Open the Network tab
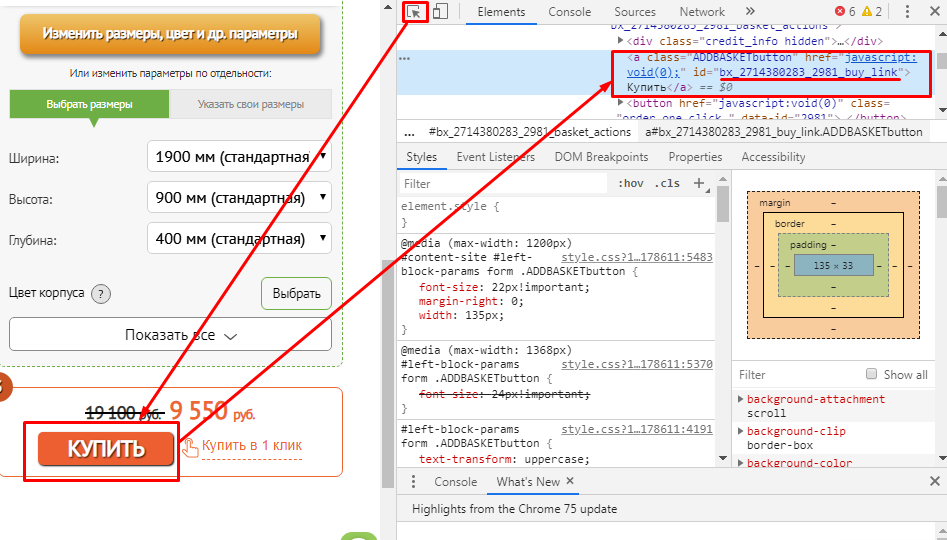 click(x=702, y=11)
